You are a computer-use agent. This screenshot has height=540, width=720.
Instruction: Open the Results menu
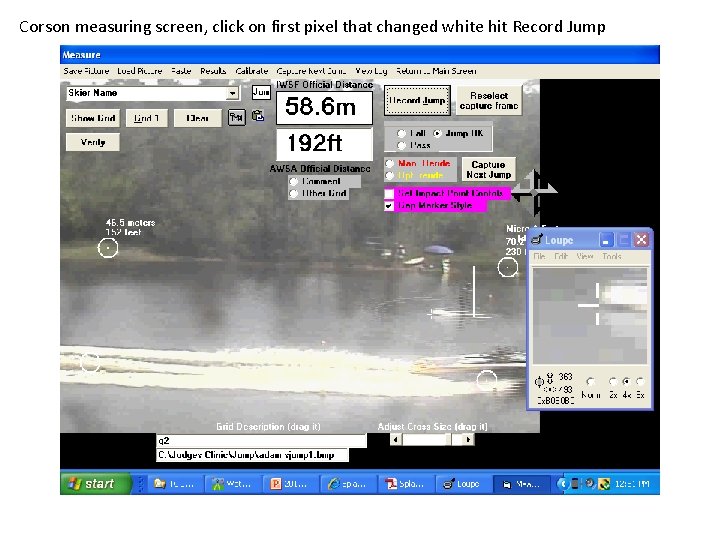(x=213, y=71)
